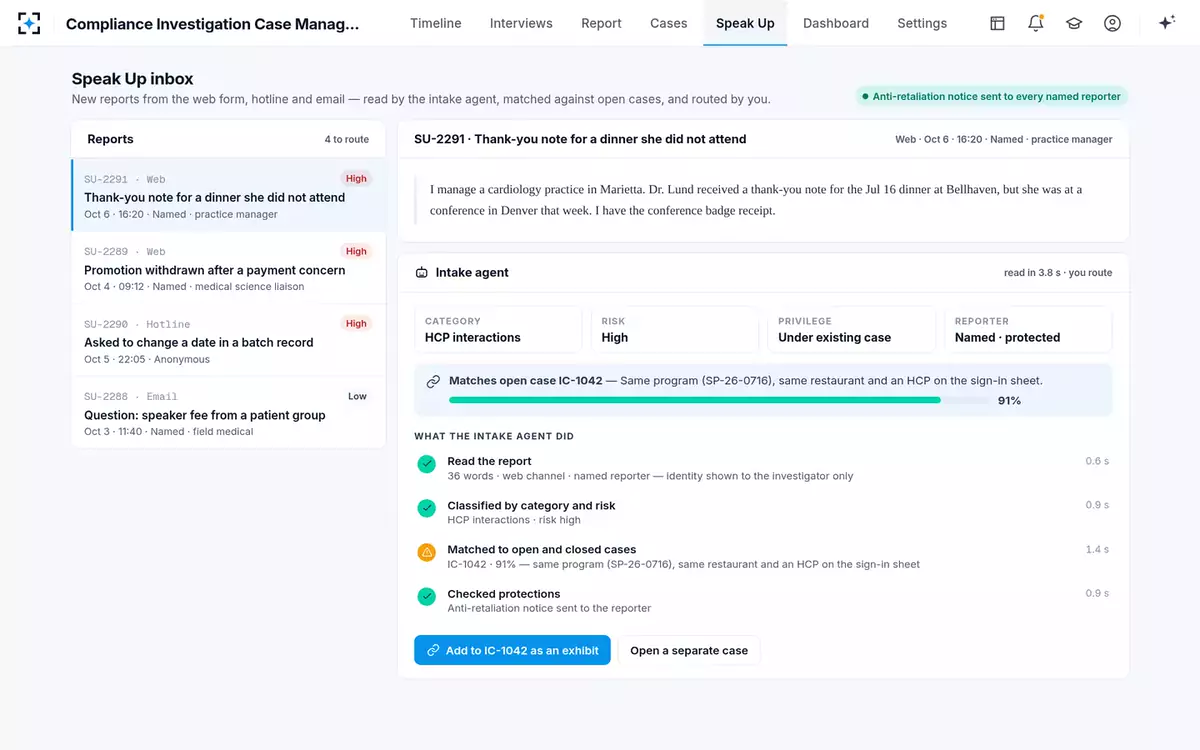1200x750 pixels.
Task: Open the notifications bell
Action: tap(1036, 23)
